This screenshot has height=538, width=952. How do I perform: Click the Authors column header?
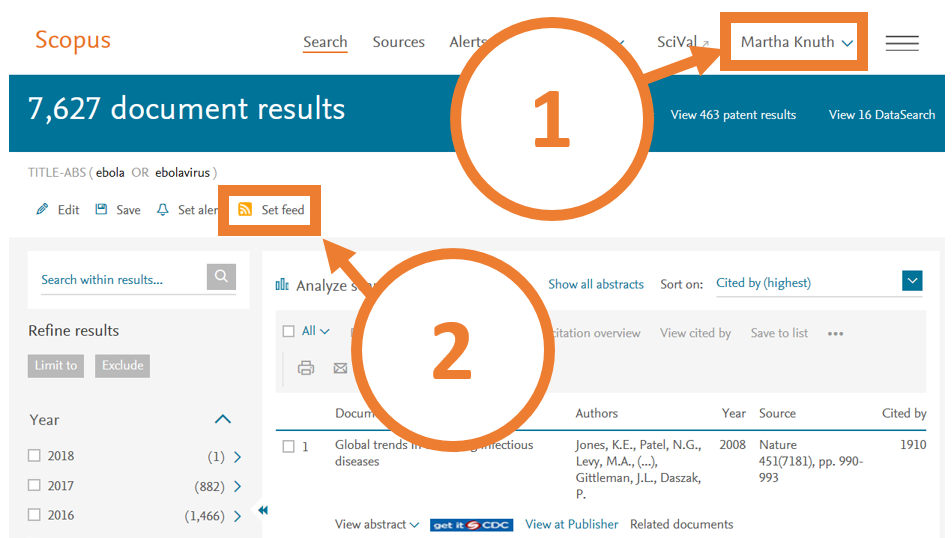pyautogui.click(x=596, y=413)
